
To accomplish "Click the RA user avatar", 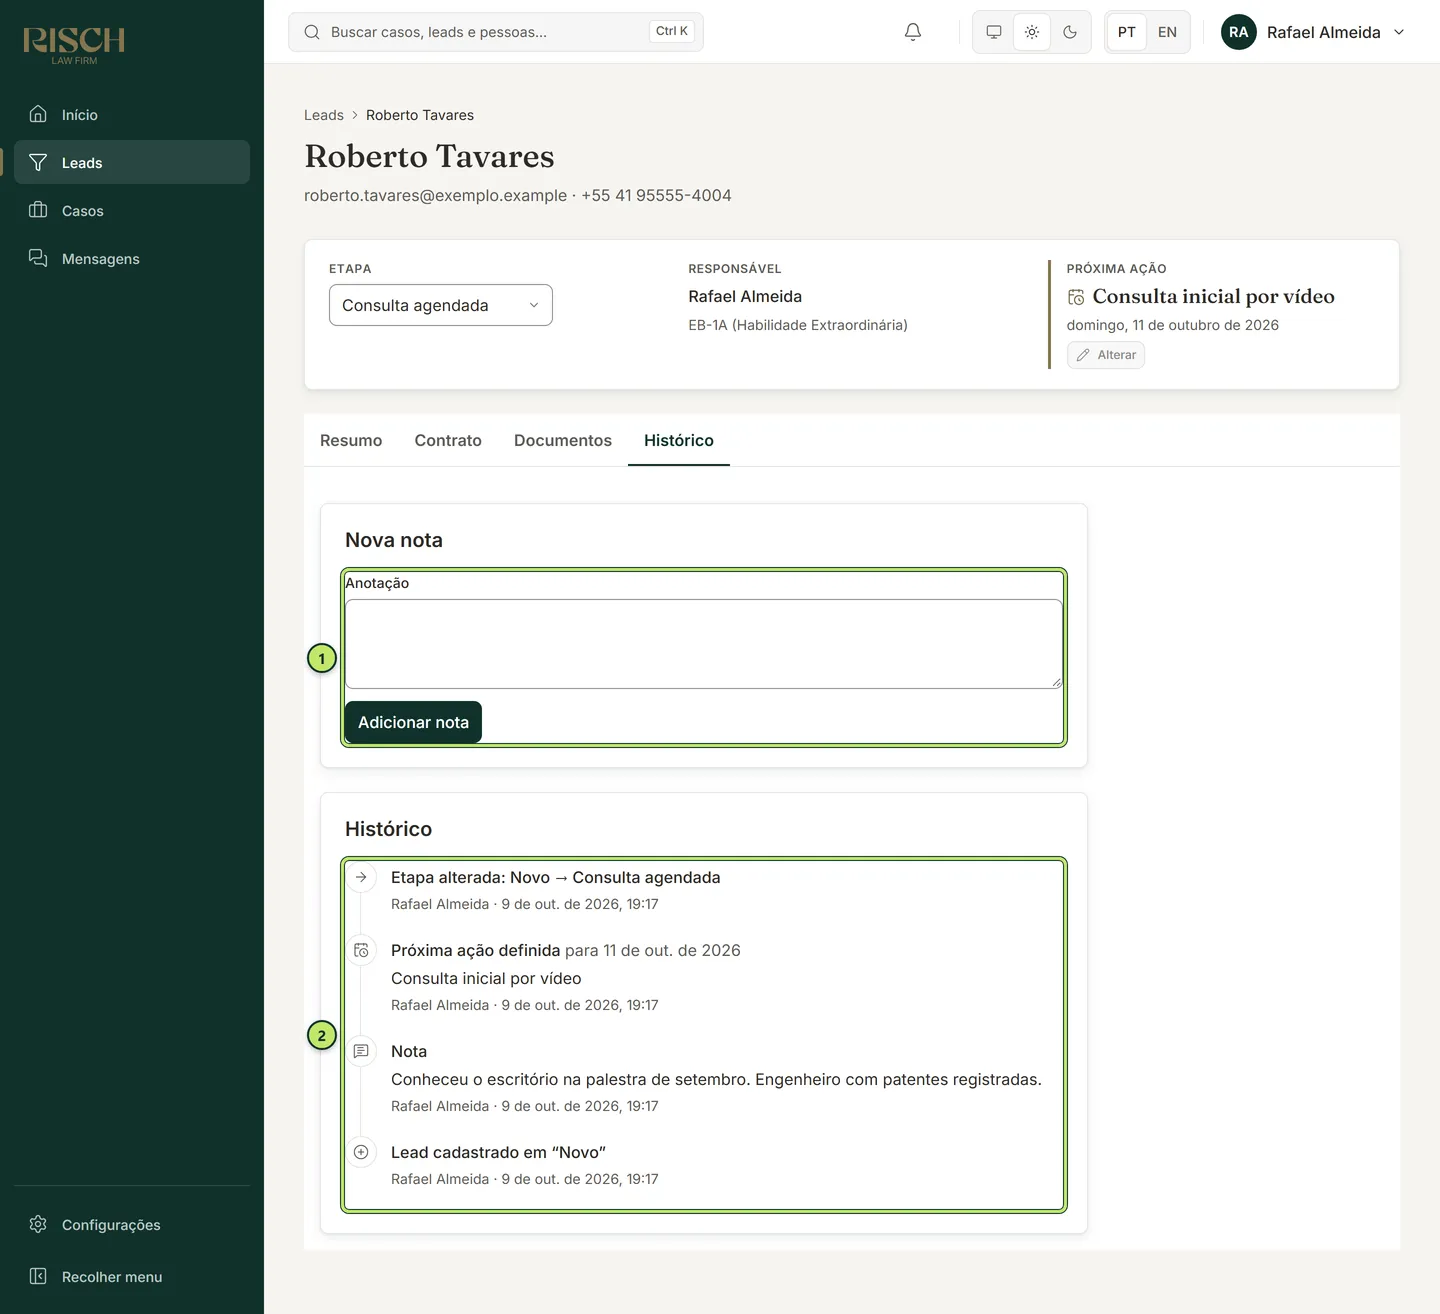I will (1239, 32).
